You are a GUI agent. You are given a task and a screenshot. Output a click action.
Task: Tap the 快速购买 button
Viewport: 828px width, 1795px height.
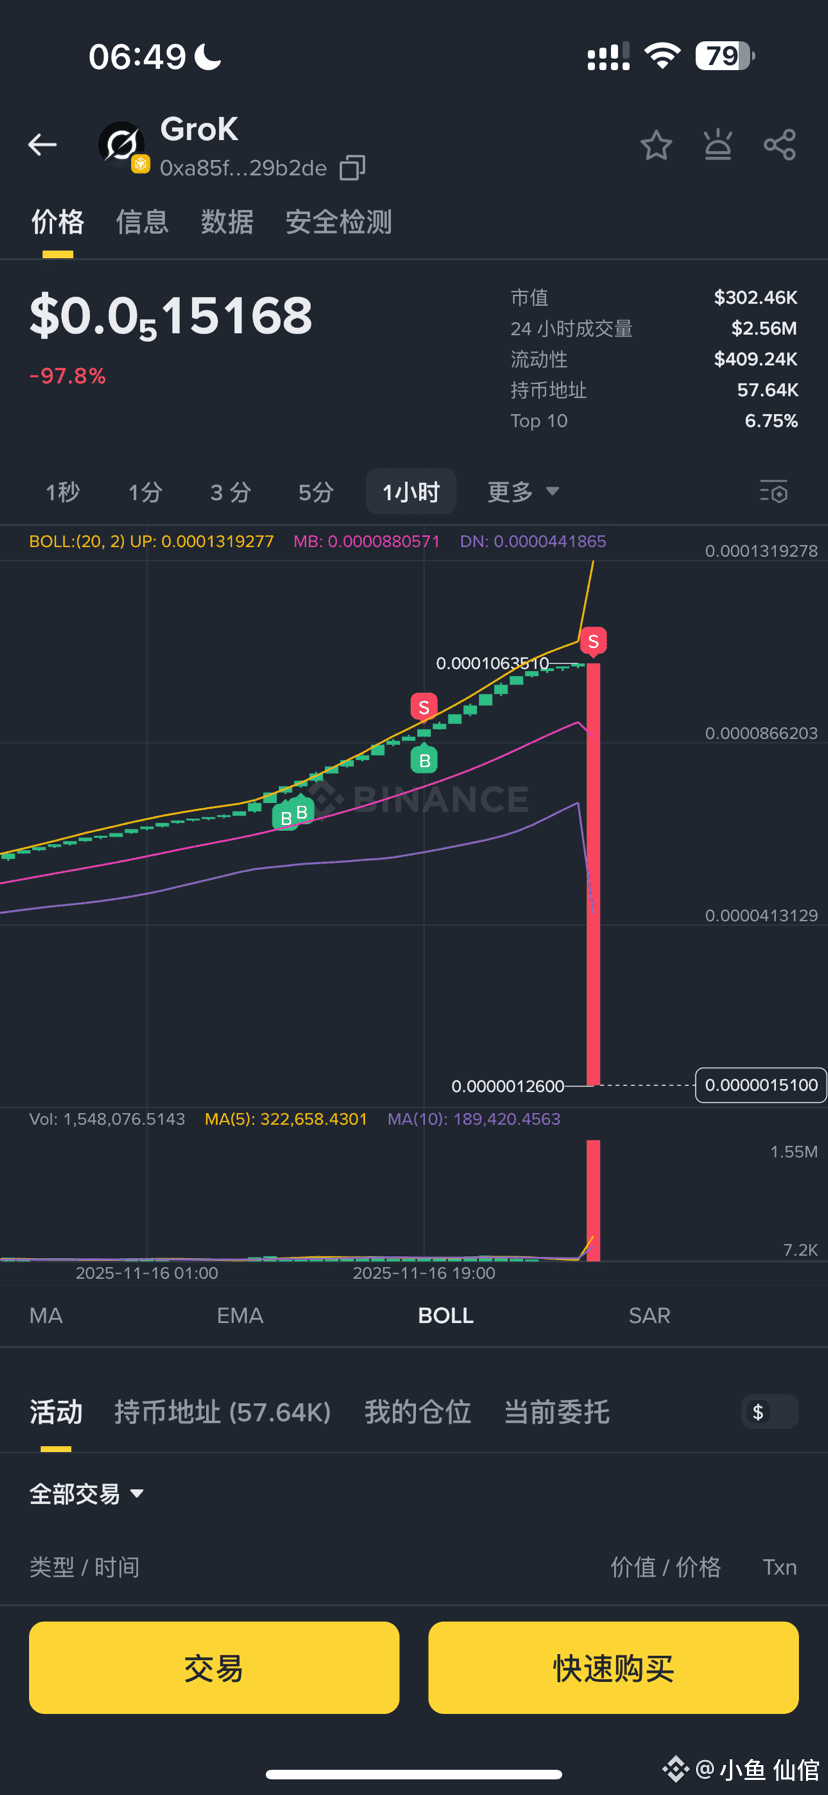[614, 1668]
